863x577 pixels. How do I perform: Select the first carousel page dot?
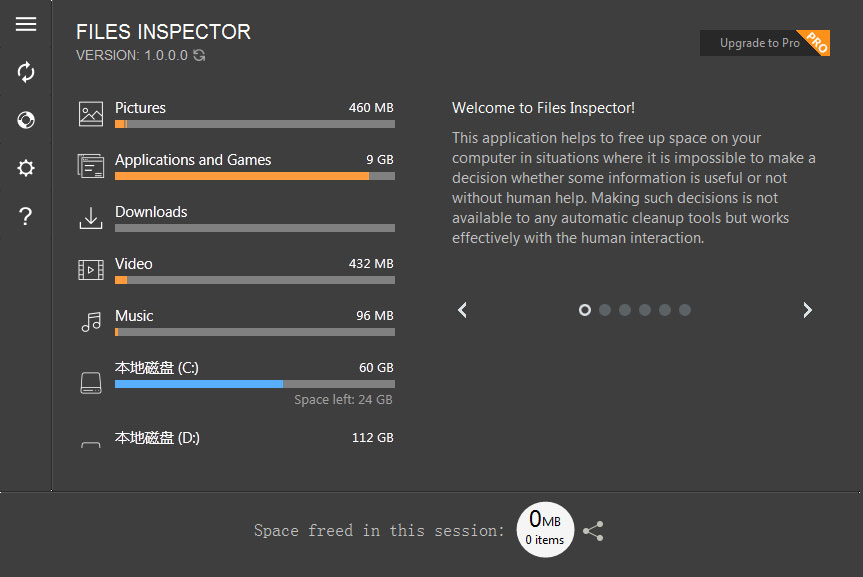click(585, 310)
